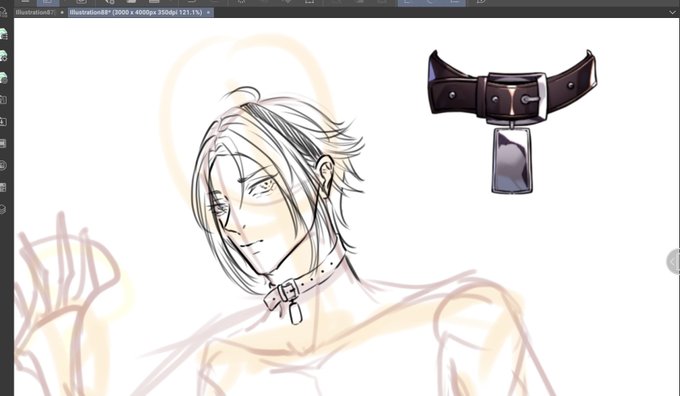Click the round circle icon in left sidebar
This screenshot has width=680, height=396.
3,165
